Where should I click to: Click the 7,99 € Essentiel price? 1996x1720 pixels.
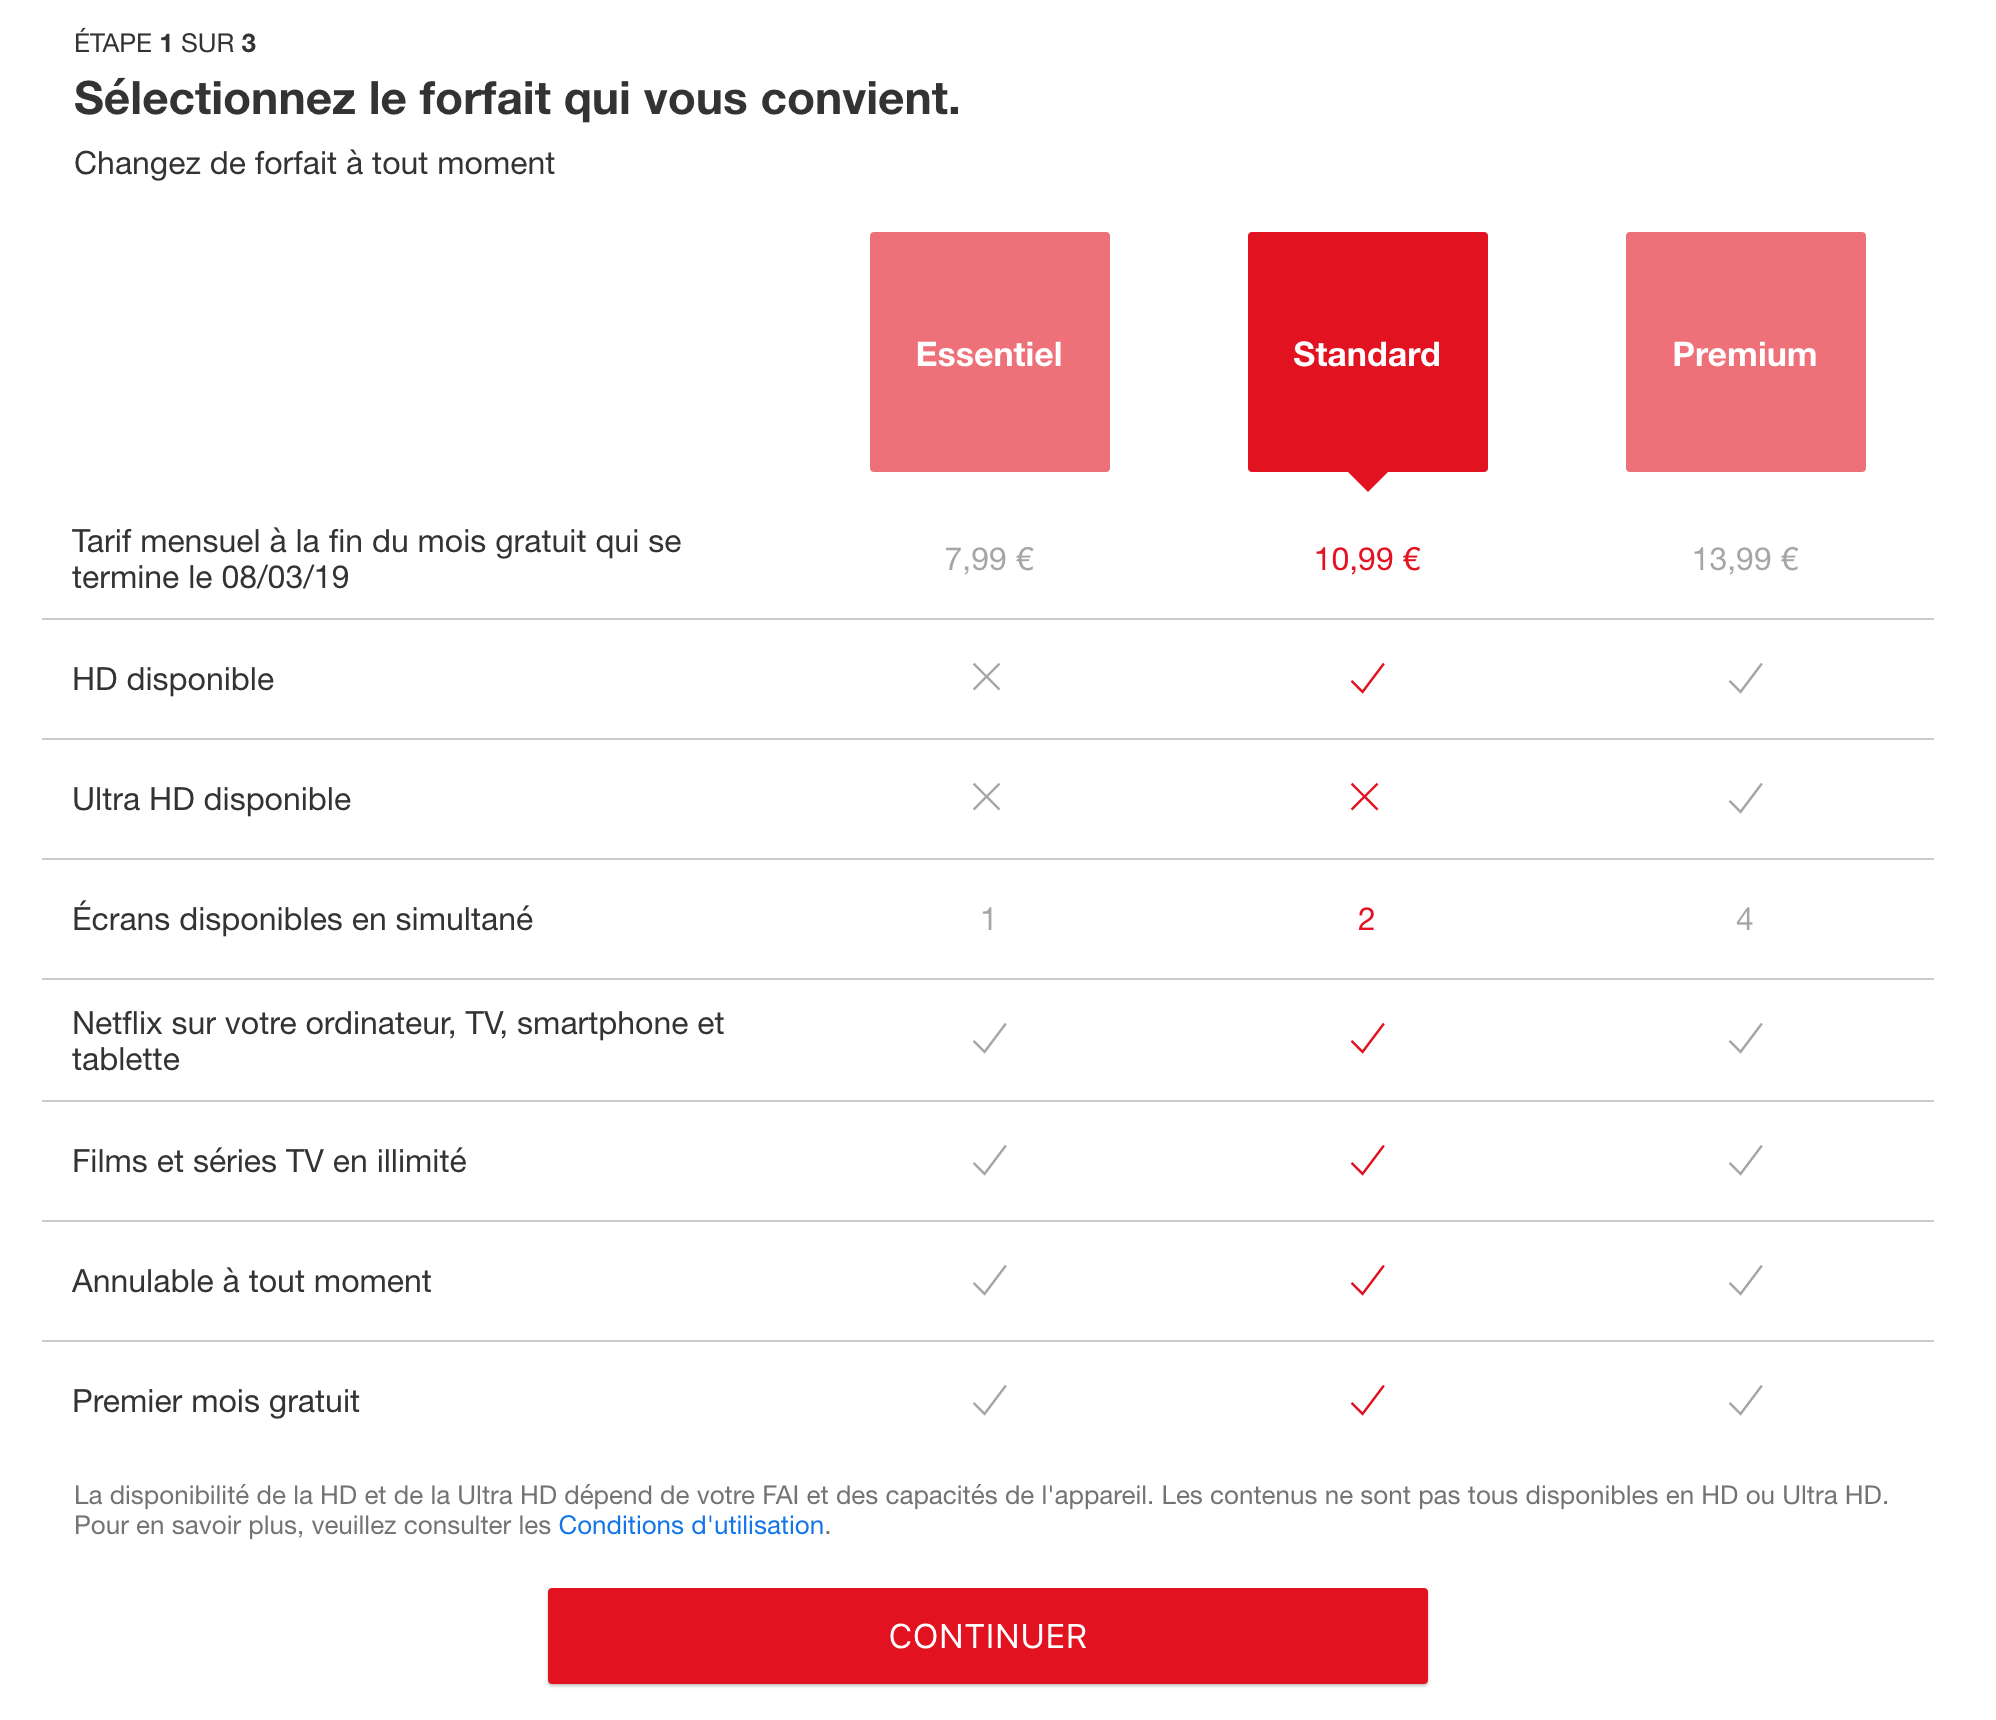pos(989,559)
